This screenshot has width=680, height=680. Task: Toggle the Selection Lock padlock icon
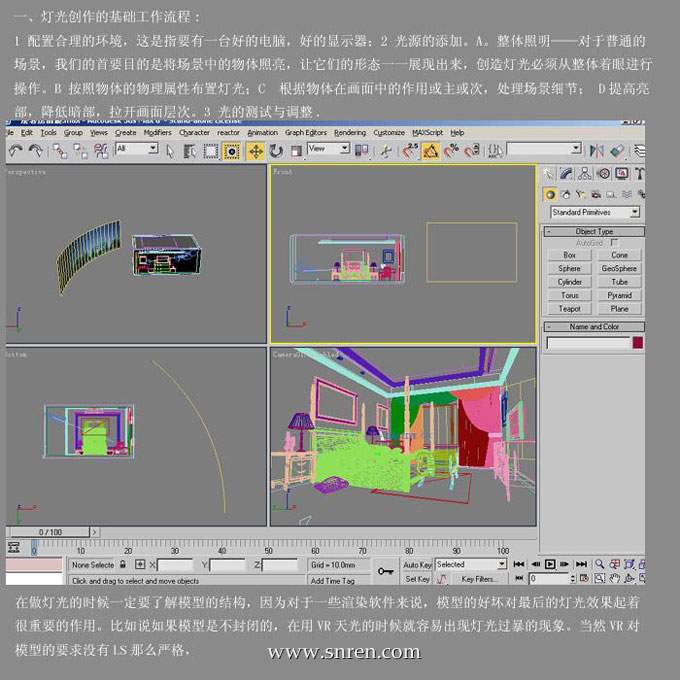click(123, 564)
